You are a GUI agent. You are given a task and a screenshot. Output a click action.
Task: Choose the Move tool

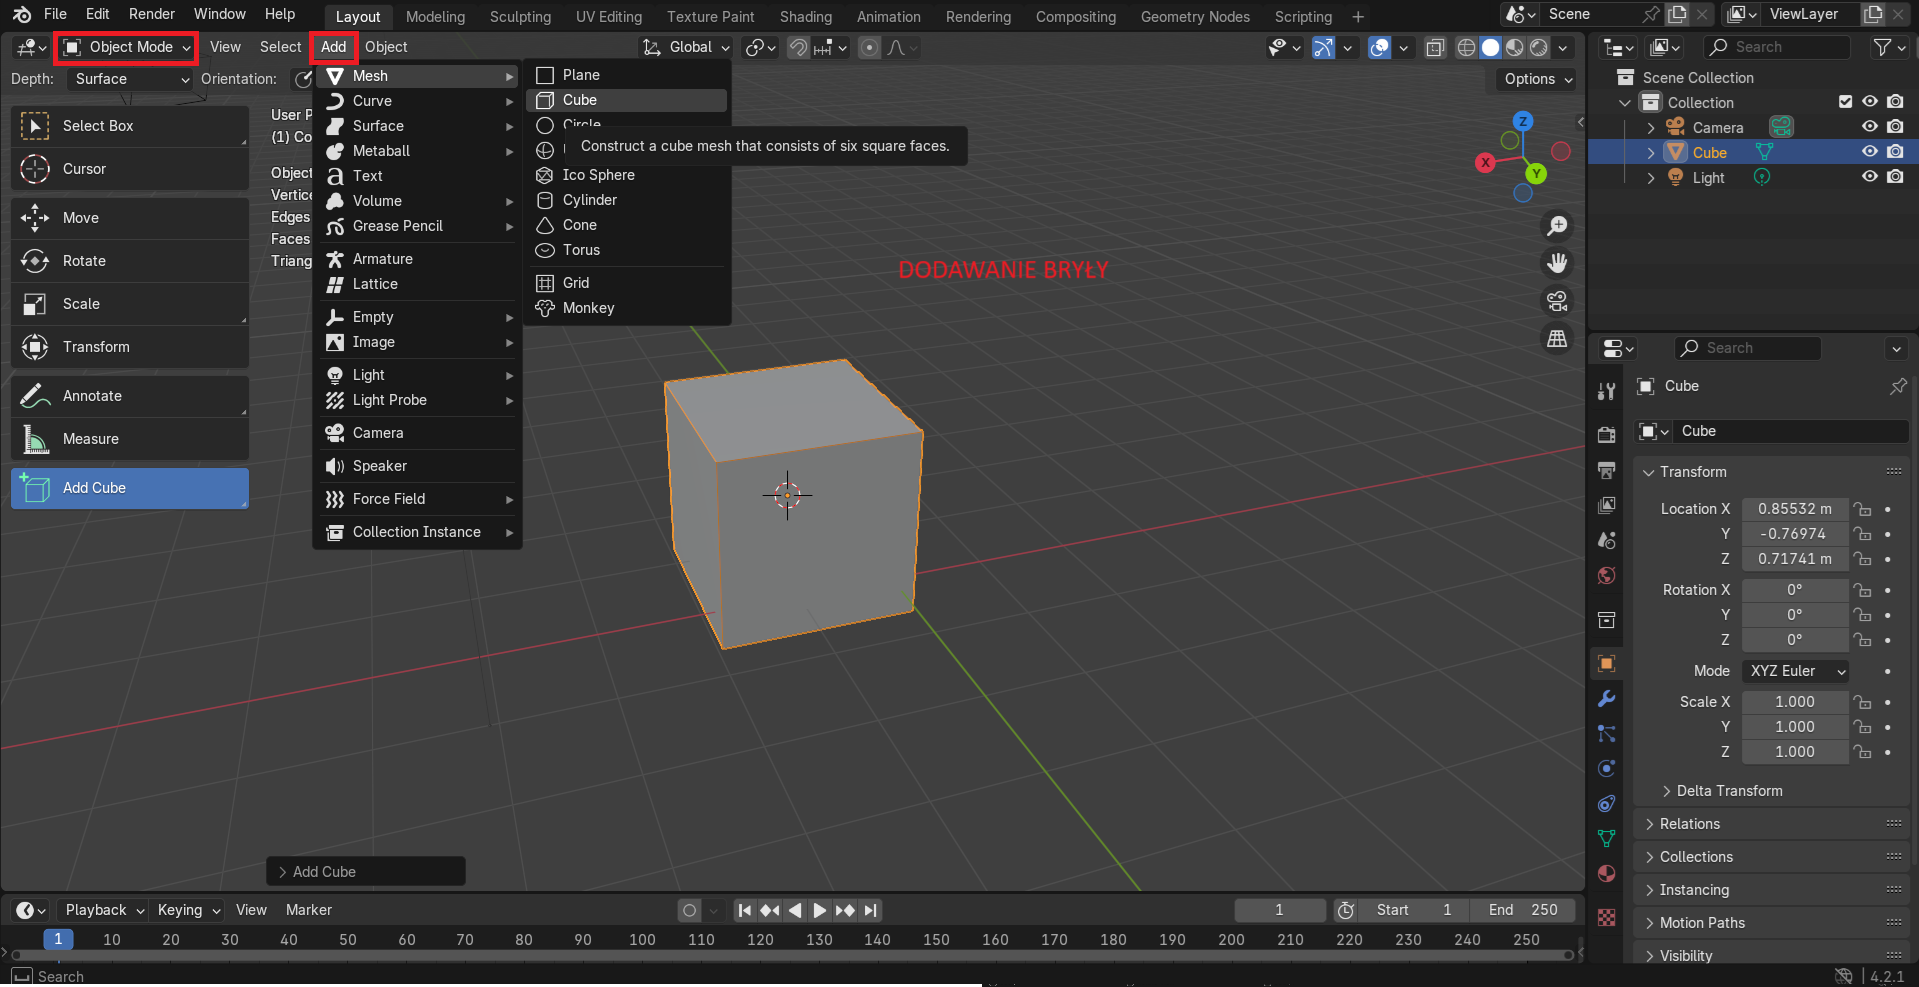pyautogui.click(x=130, y=218)
